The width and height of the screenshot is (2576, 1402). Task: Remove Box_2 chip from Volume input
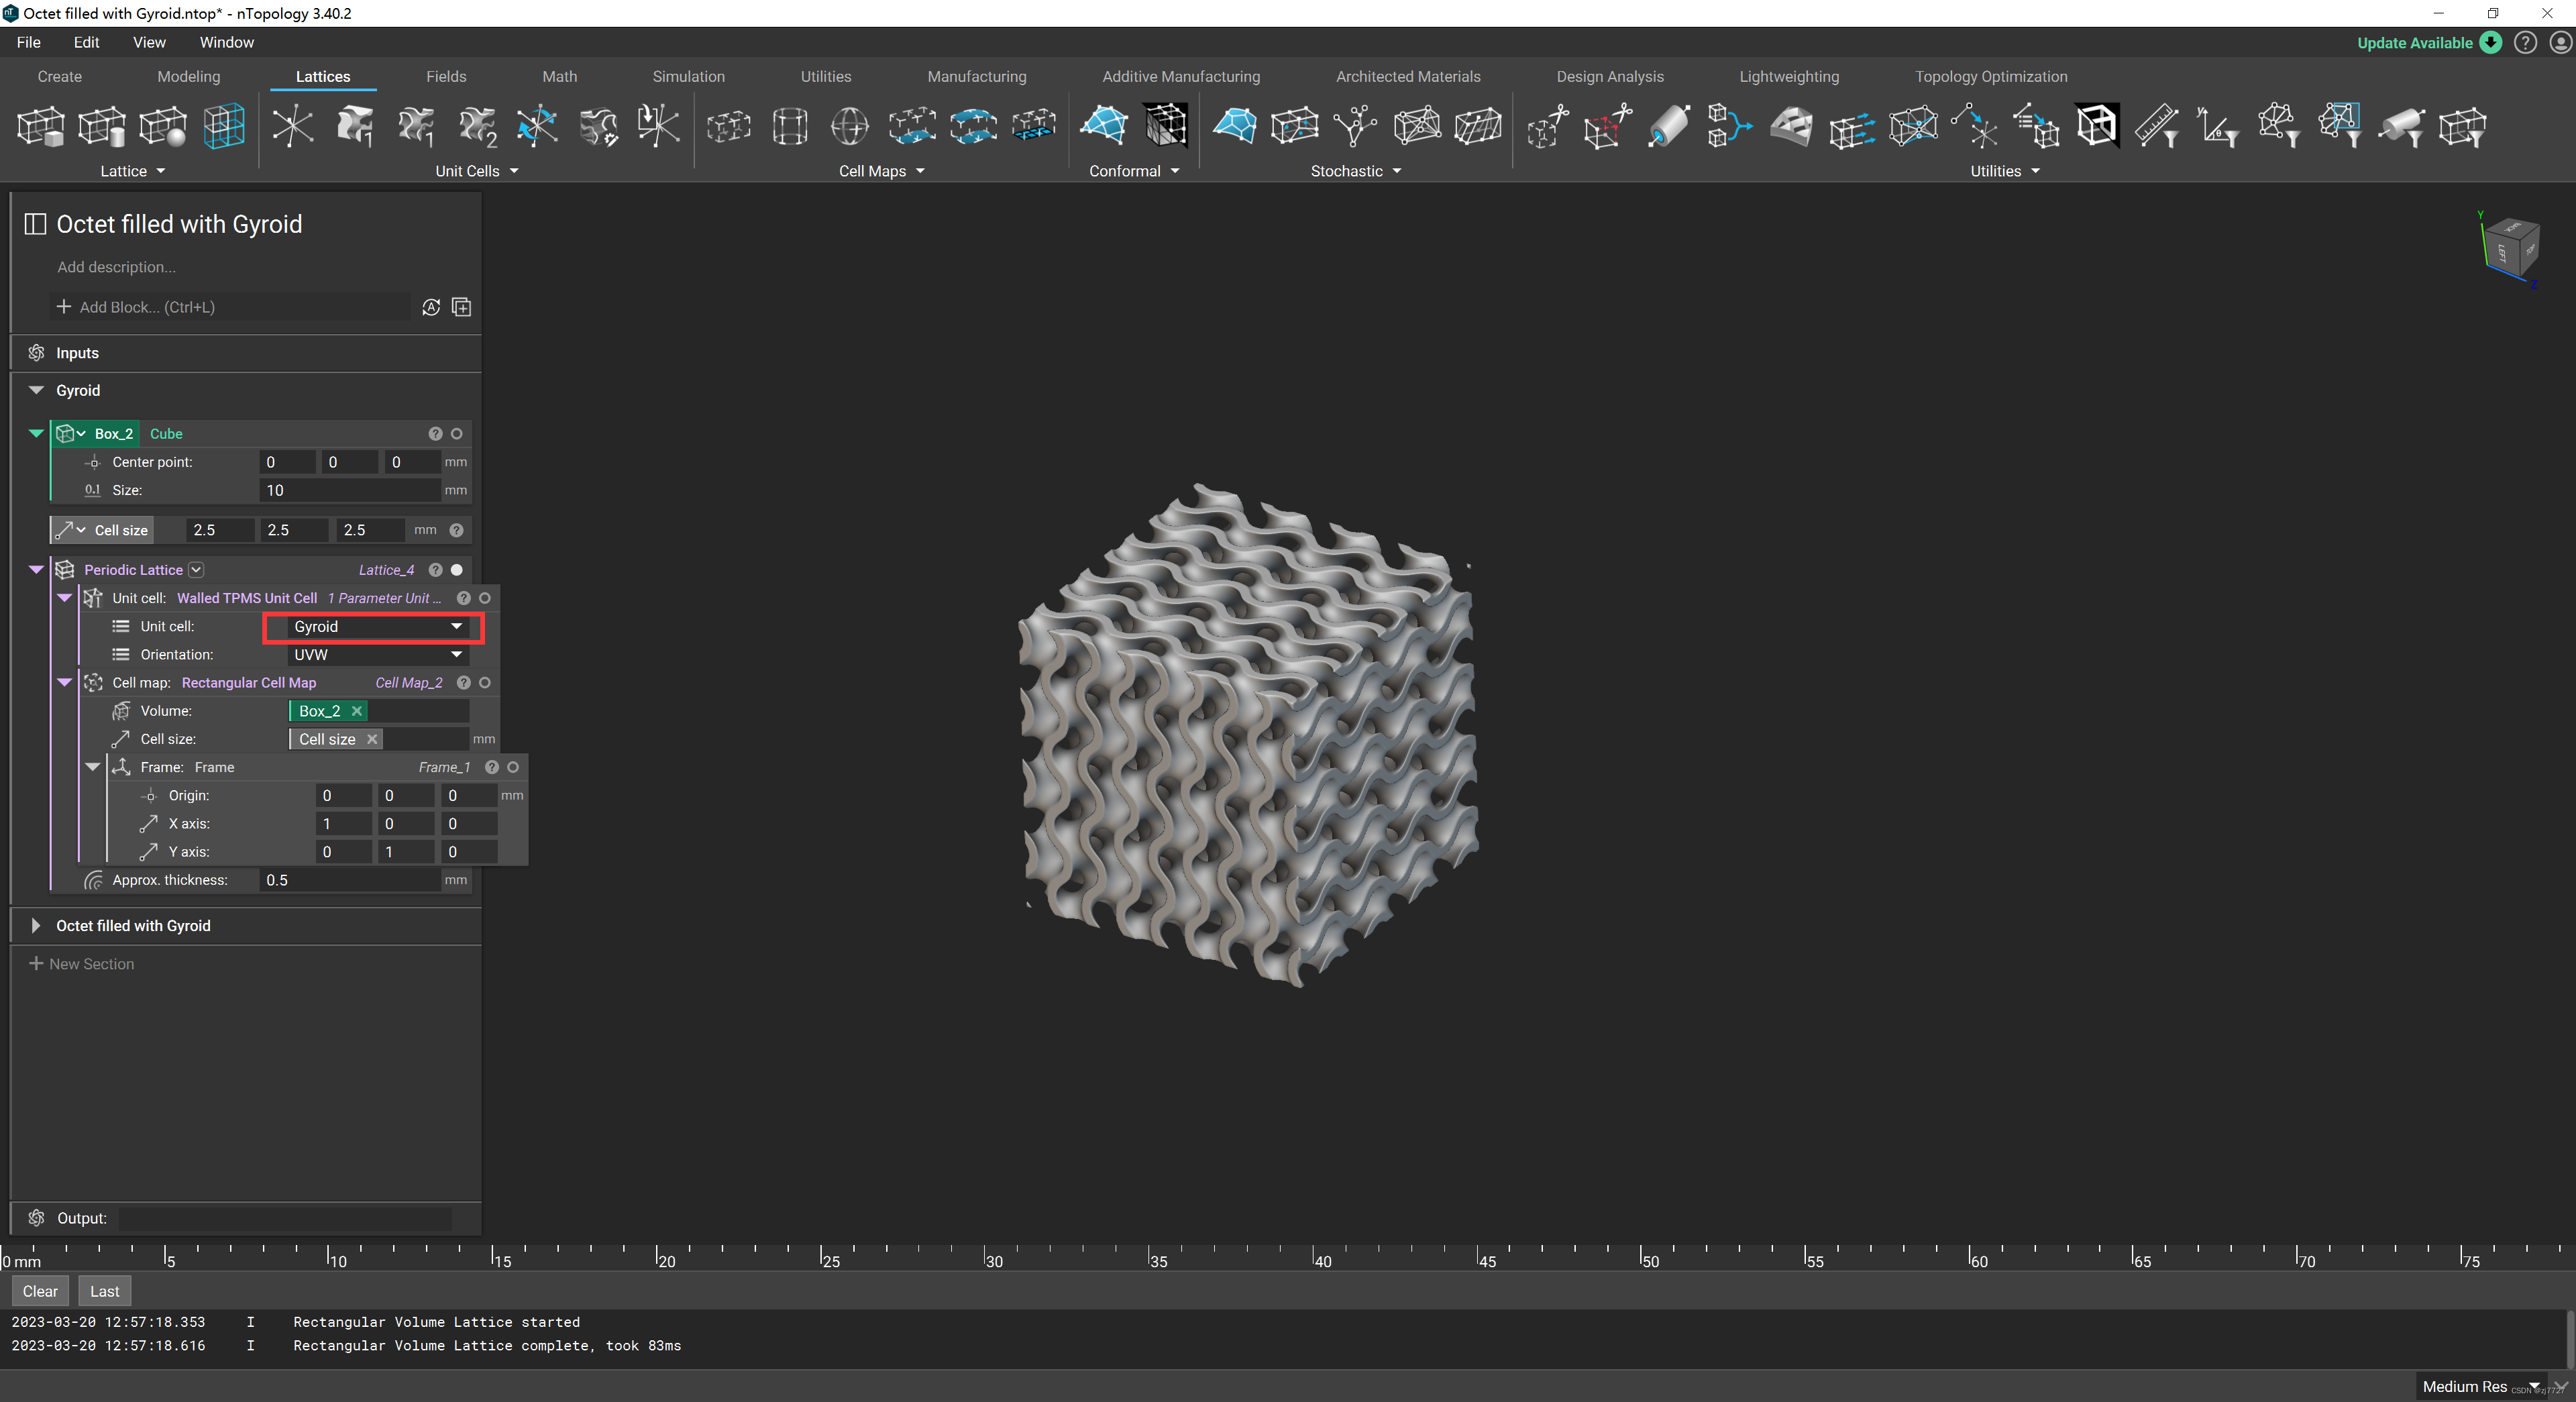[x=357, y=711]
